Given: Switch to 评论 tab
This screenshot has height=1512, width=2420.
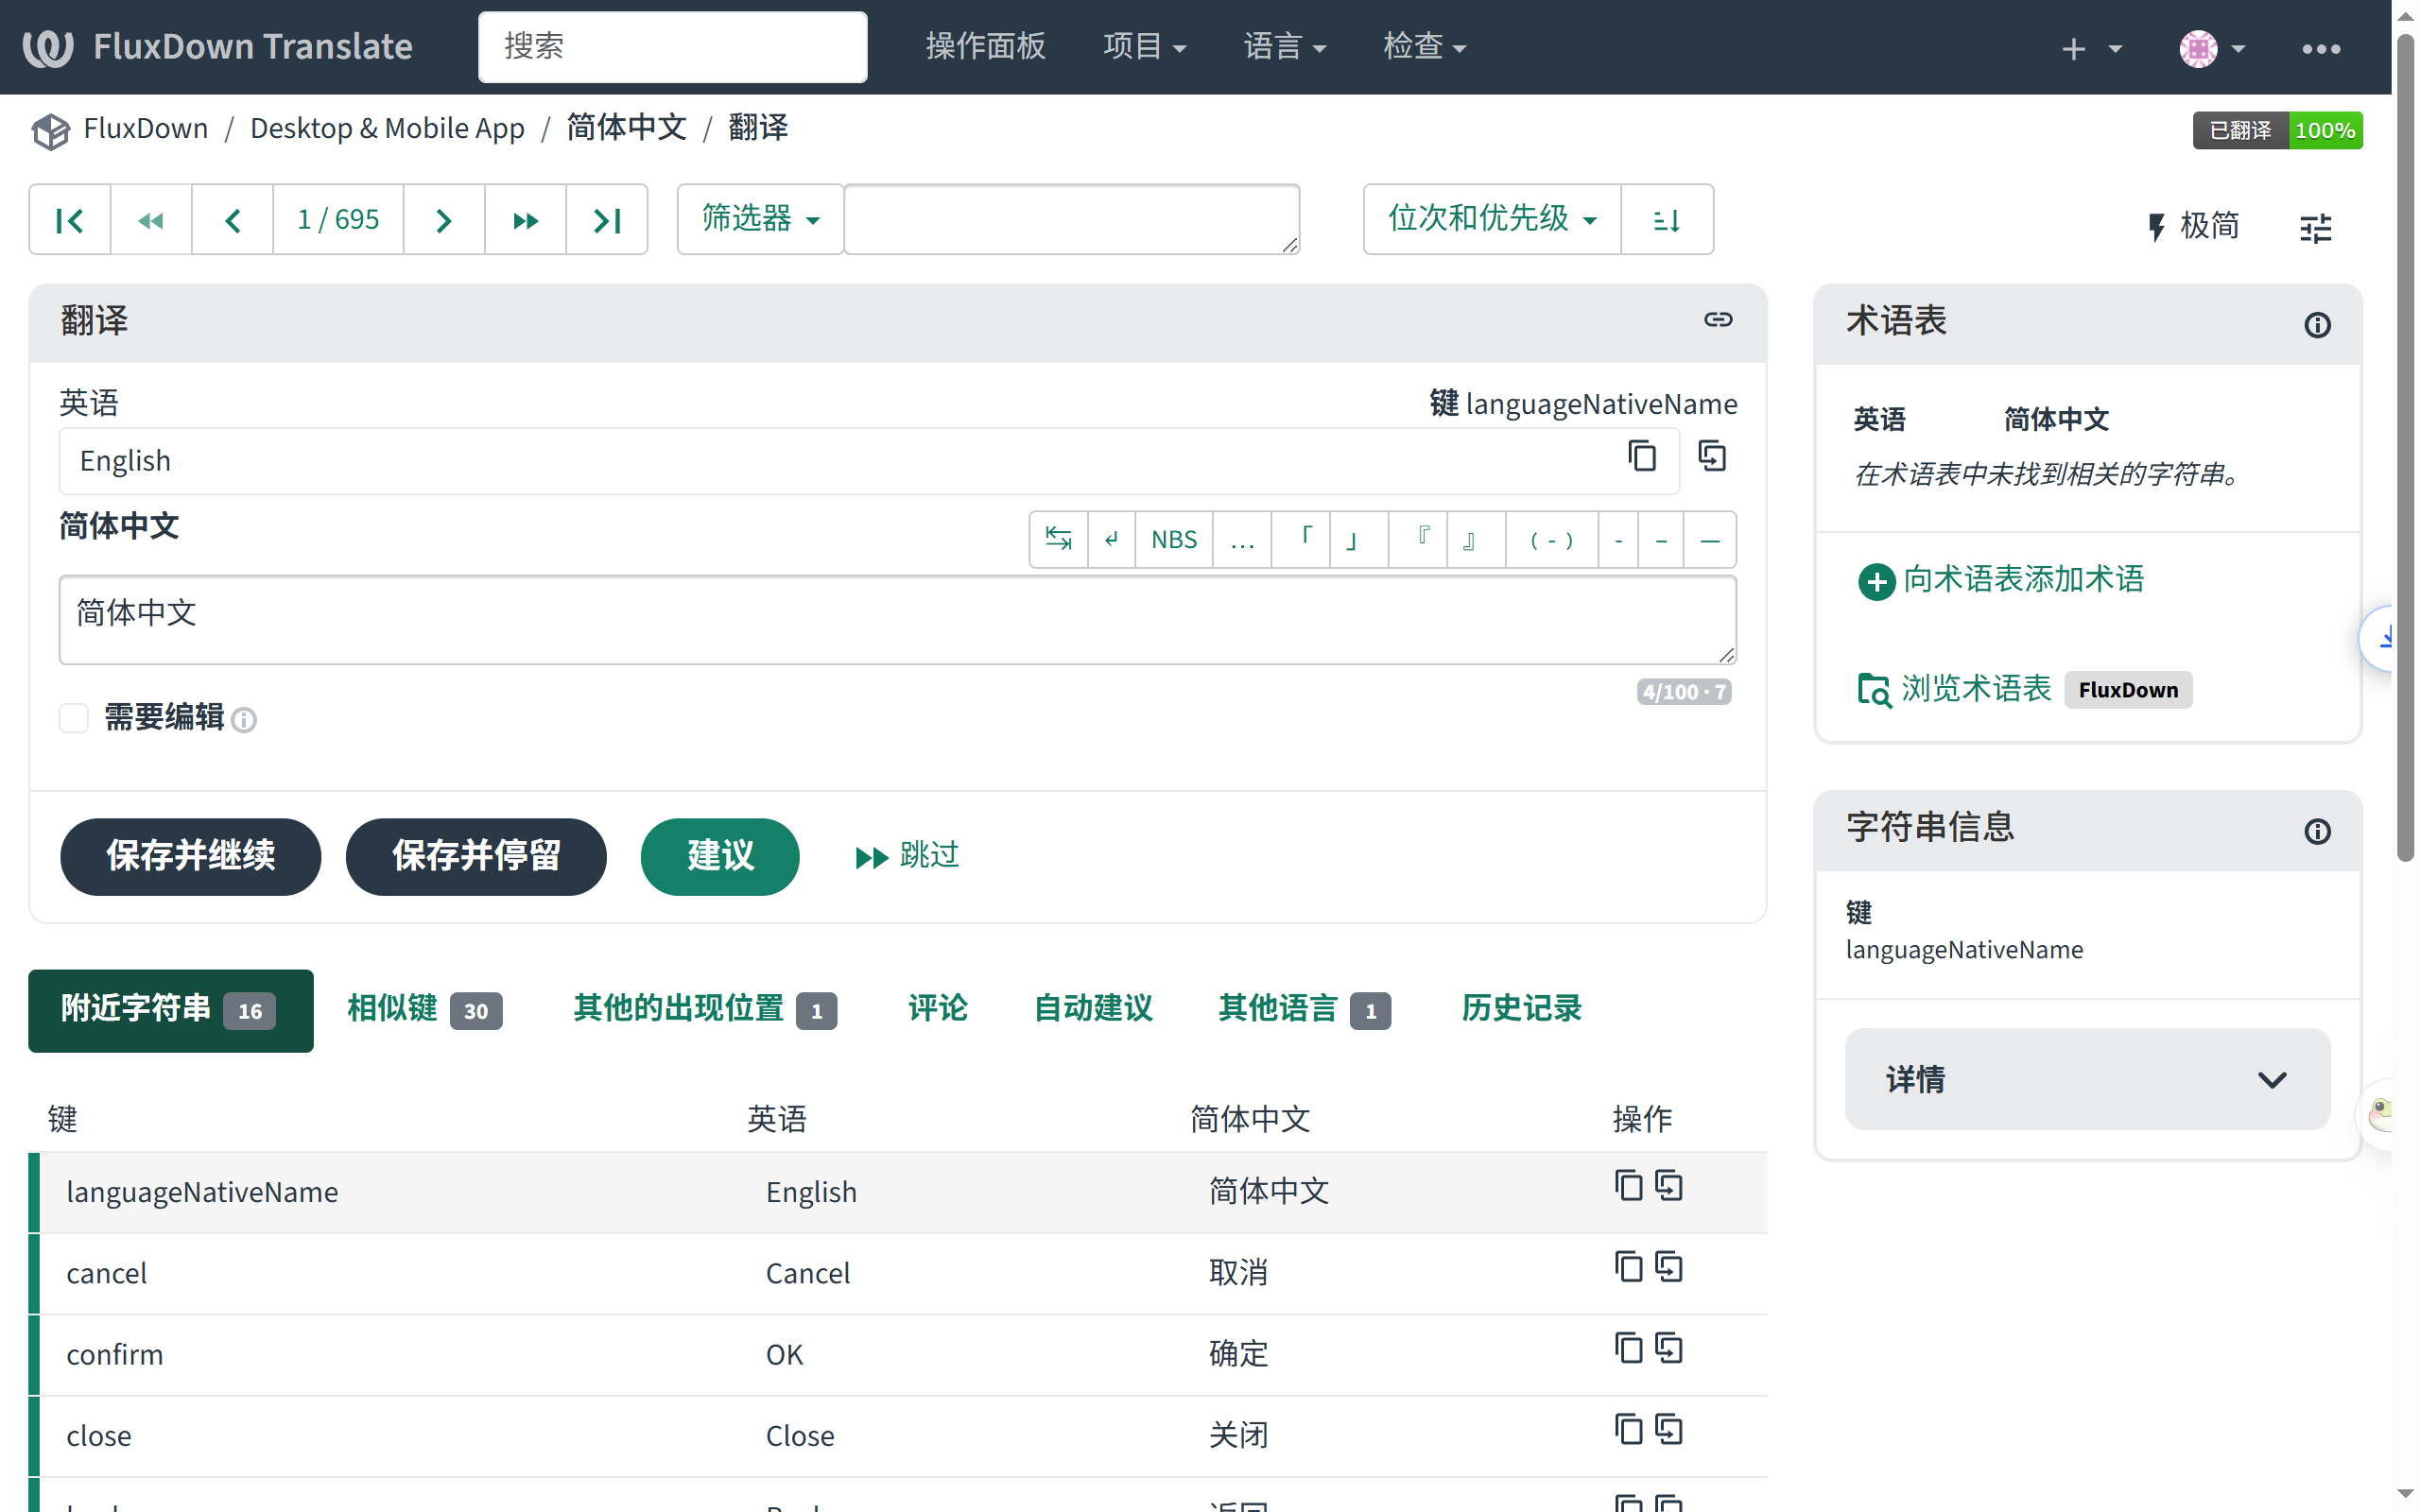Looking at the screenshot, I should (x=937, y=1008).
